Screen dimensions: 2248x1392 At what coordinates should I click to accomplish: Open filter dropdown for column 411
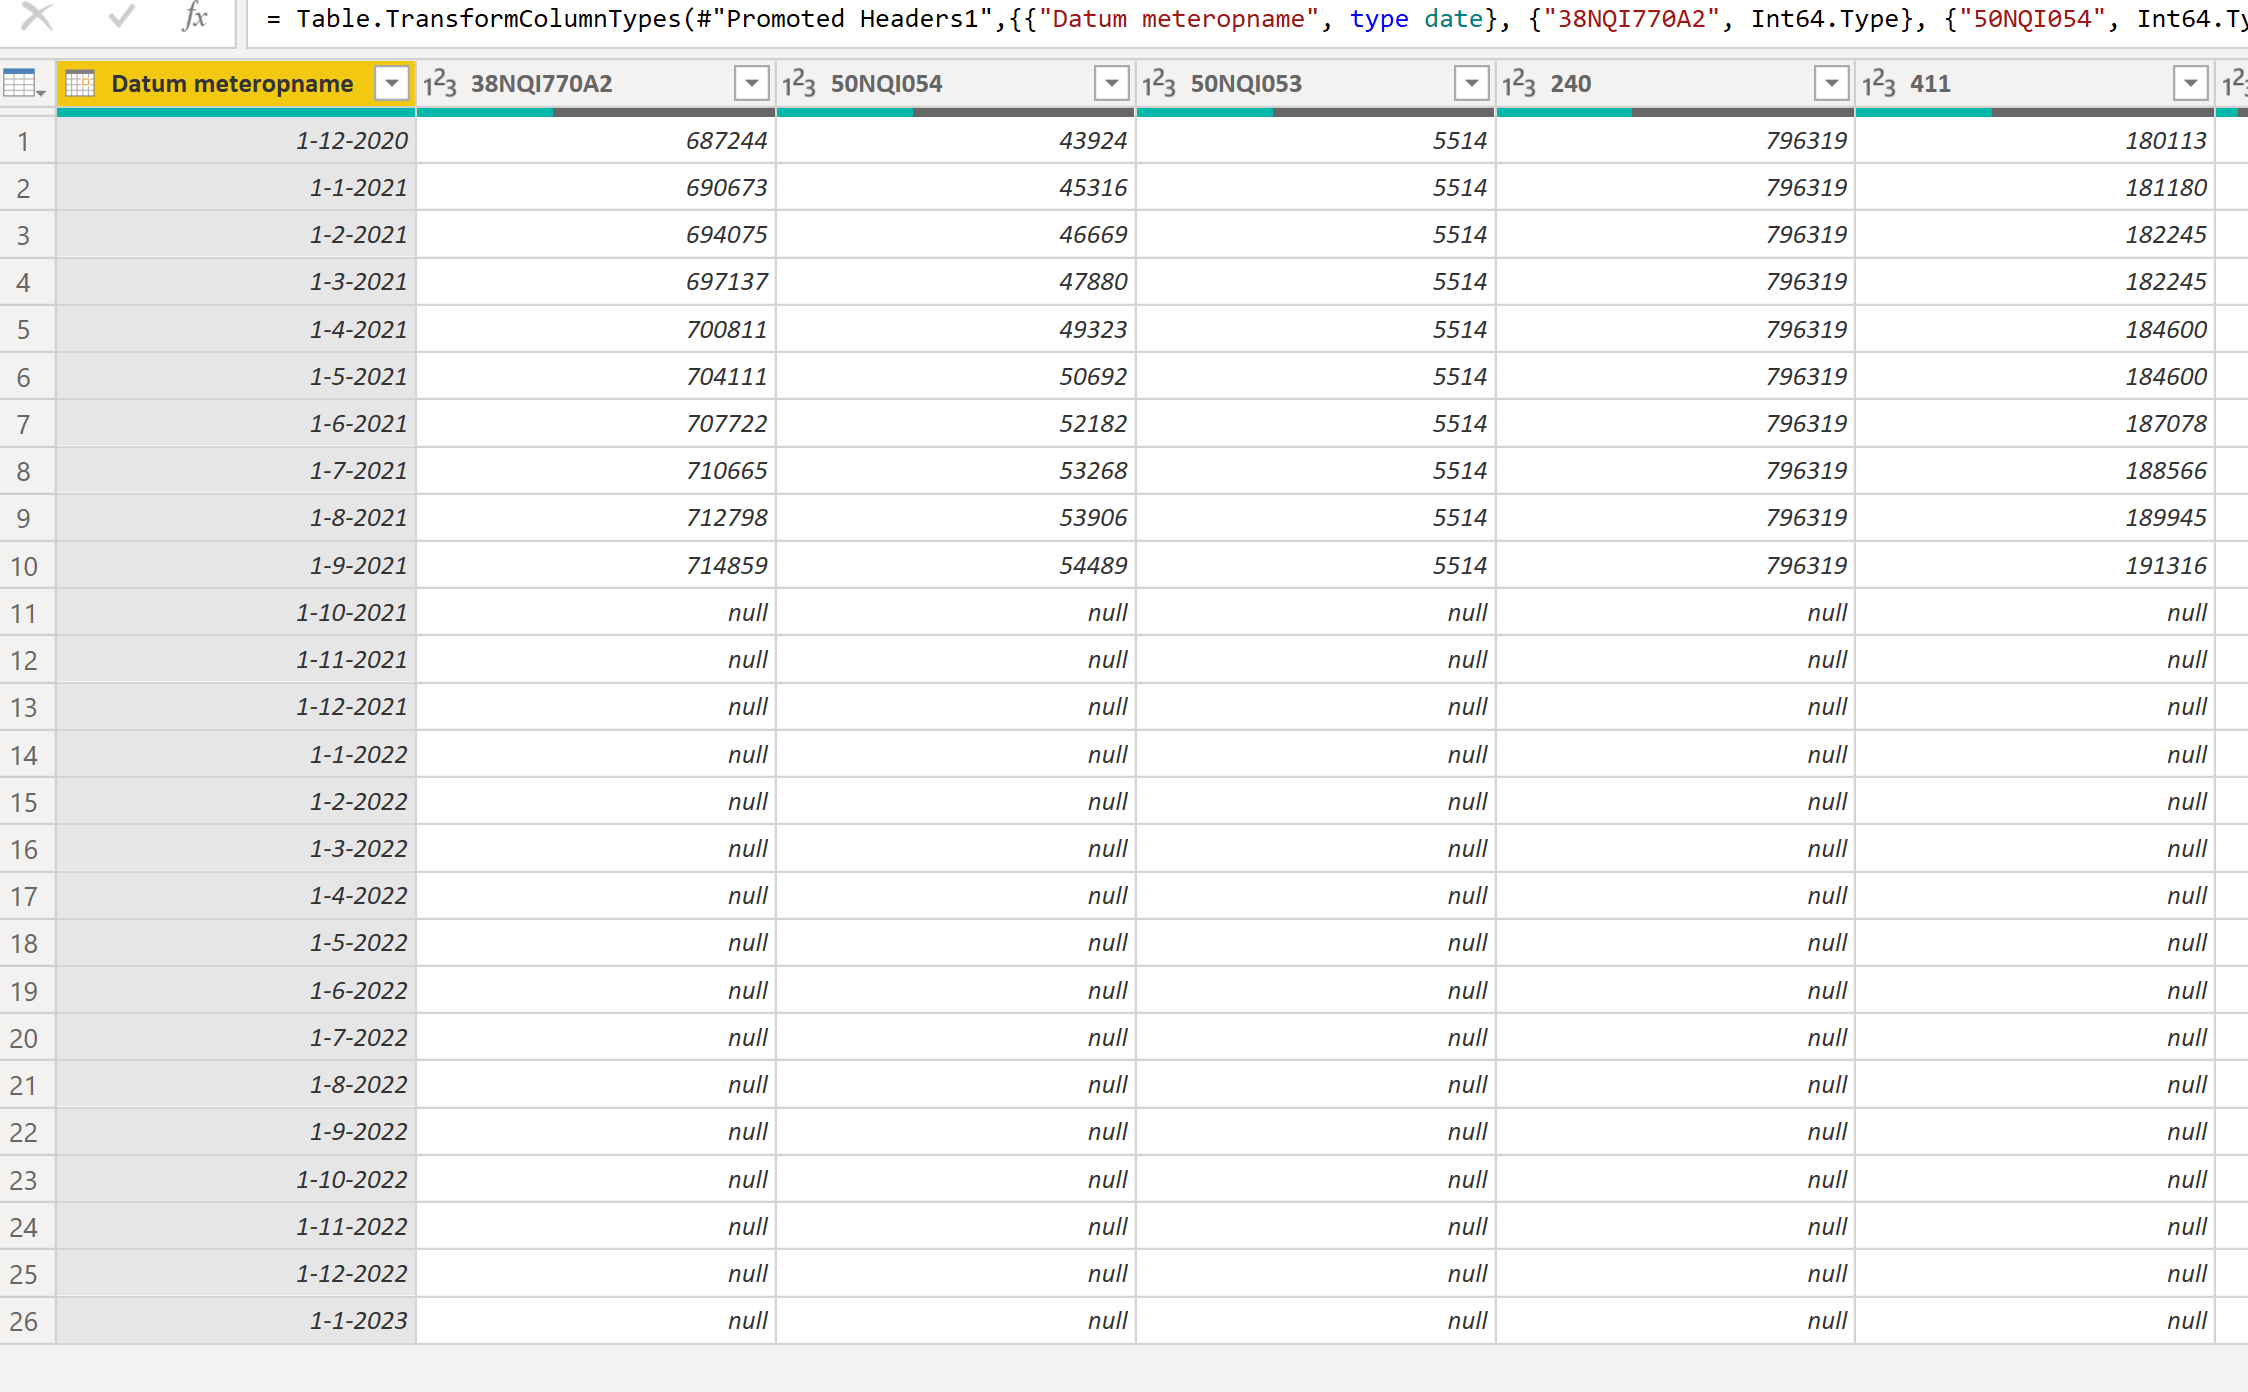pos(2190,84)
